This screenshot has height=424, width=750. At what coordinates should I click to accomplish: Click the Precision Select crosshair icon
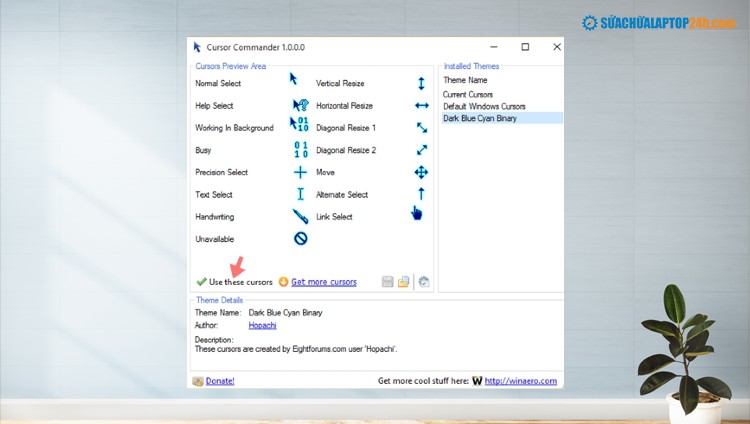tap(300, 172)
